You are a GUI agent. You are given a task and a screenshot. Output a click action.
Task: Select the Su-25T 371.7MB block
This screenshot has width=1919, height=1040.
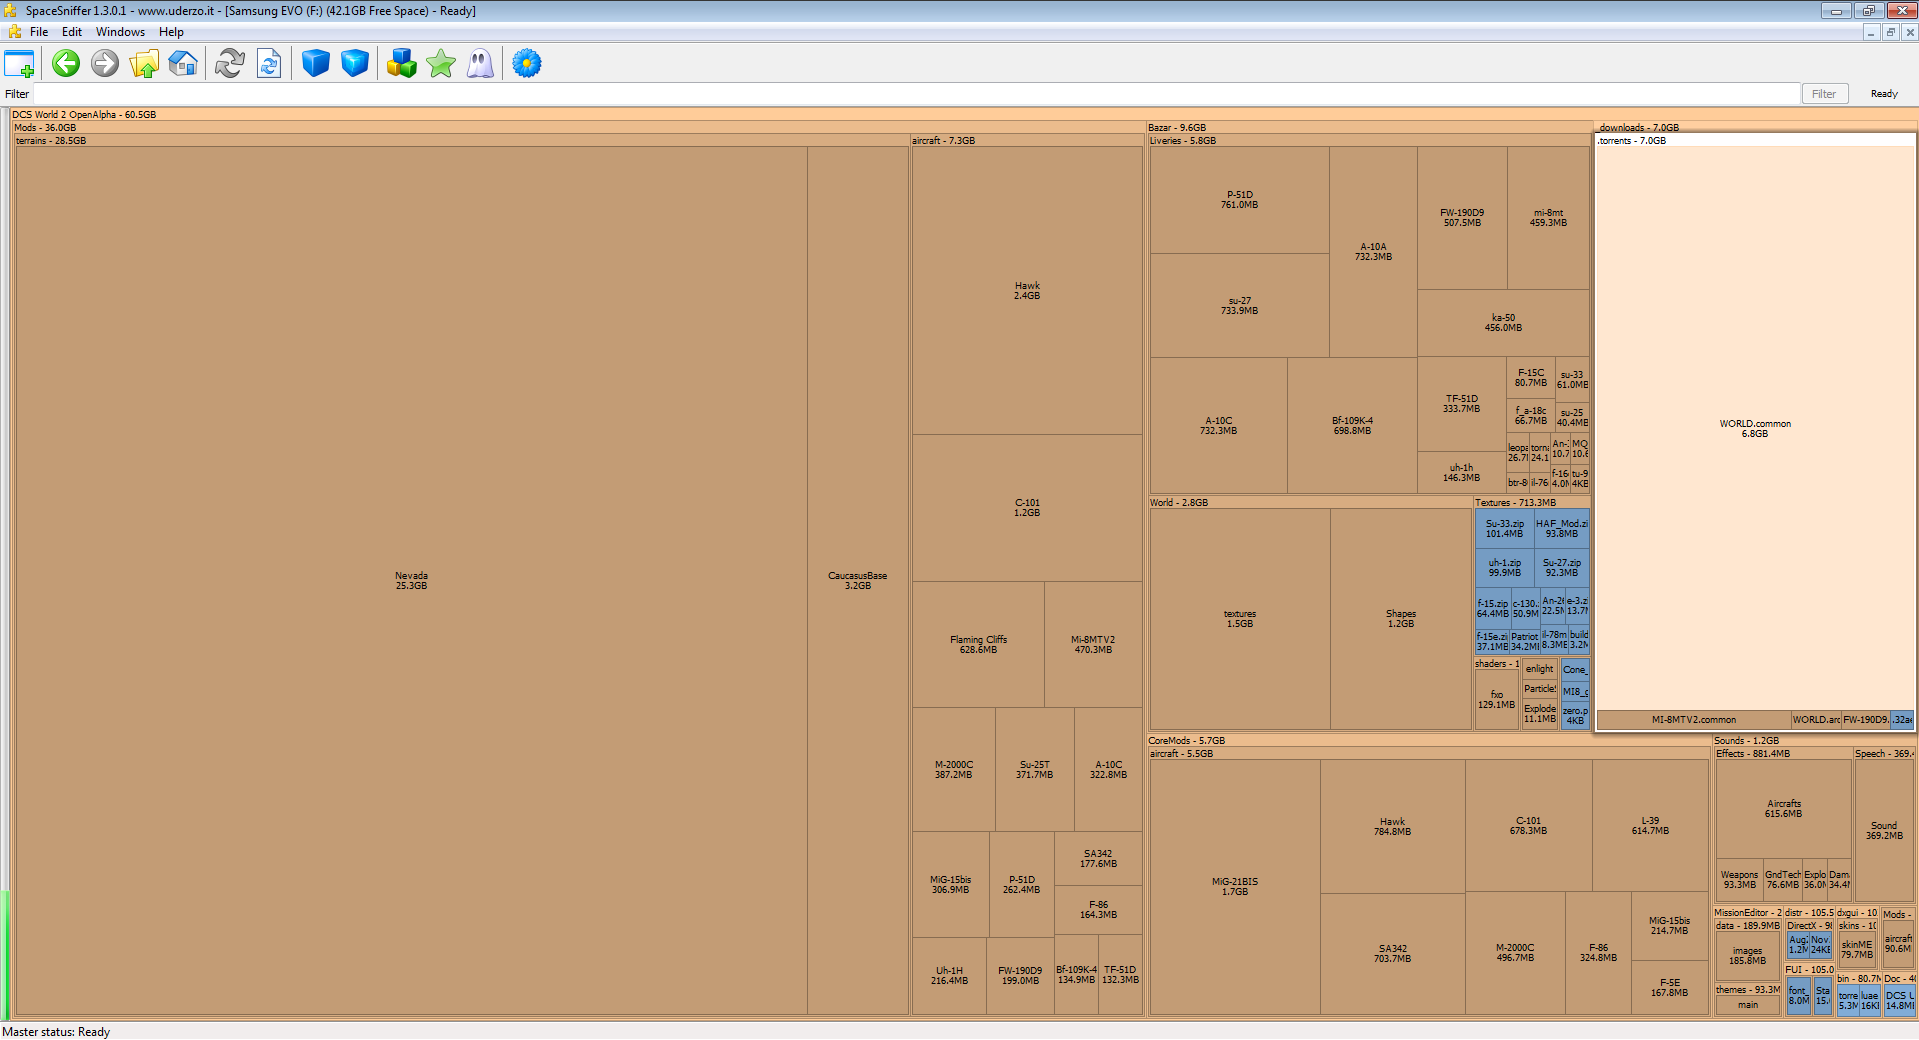pyautogui.click(x=1034, y=770)
